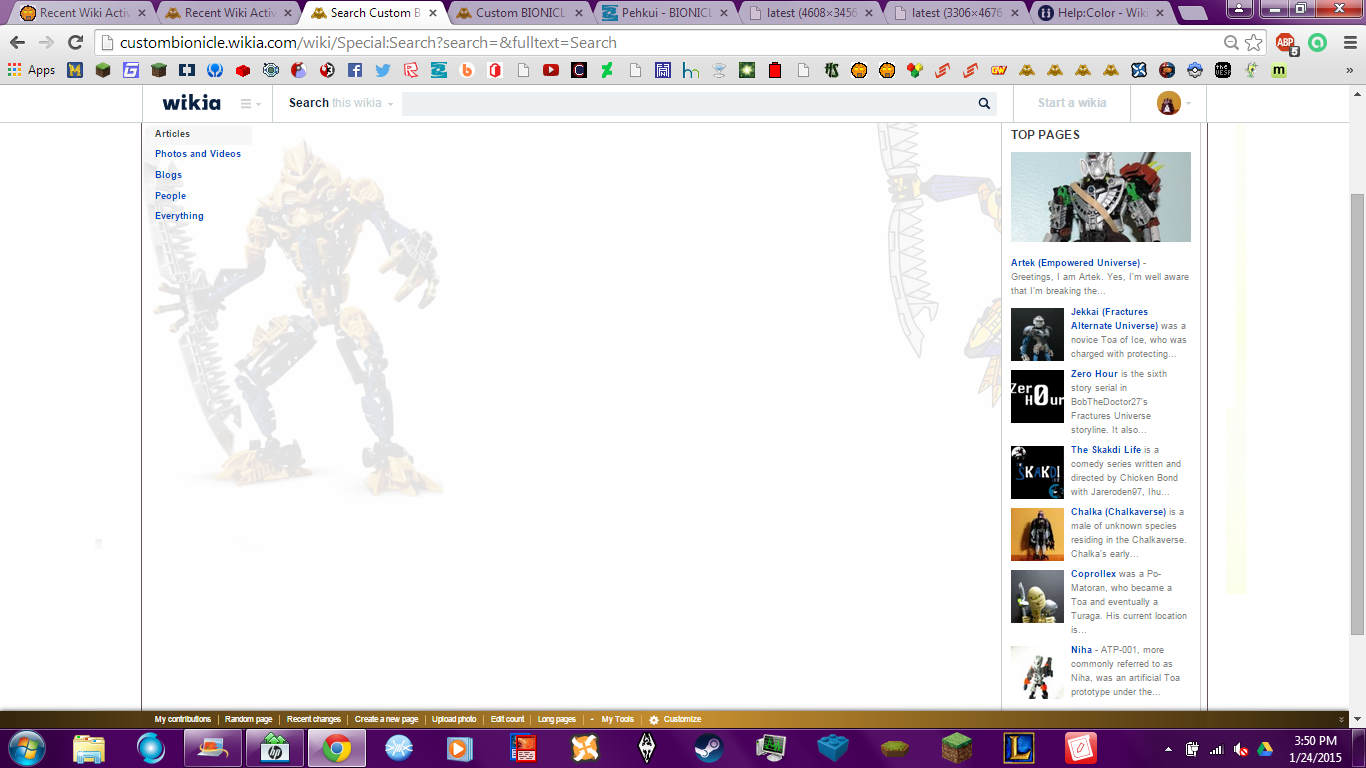Open the Blogger bookmark icon
1366x768 pixels.
point(467,70)
